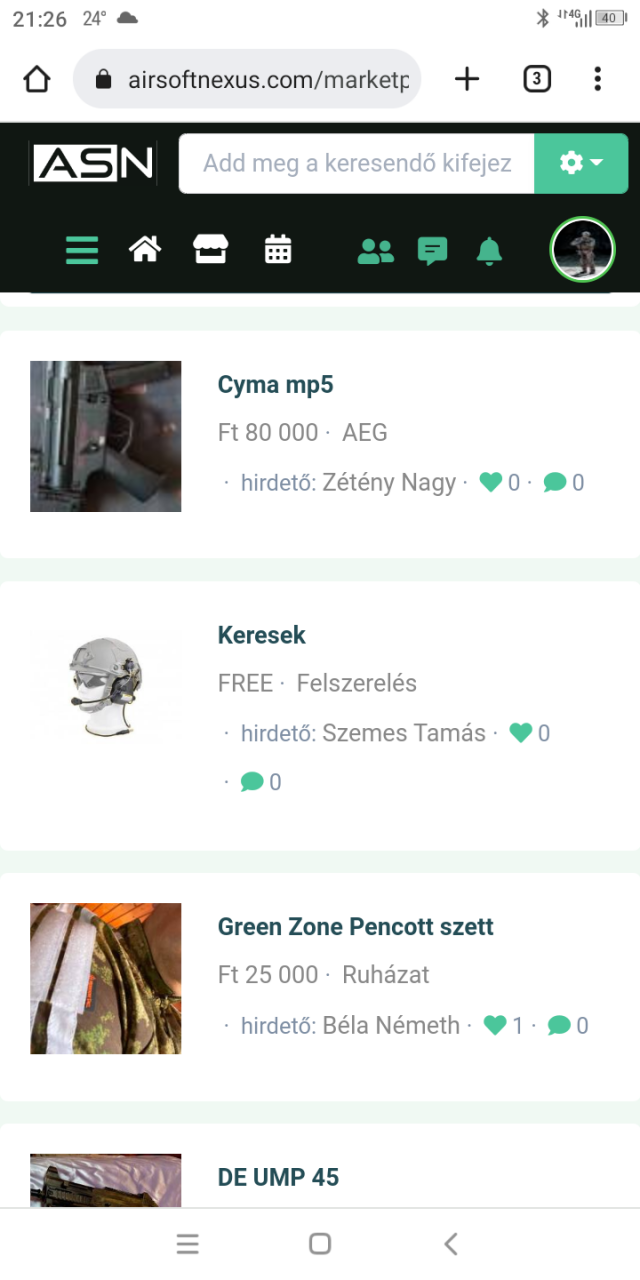Viewport: 640px width, 1280px height.
Task: View friends via the people icon
Action: [x=375, y=250]
